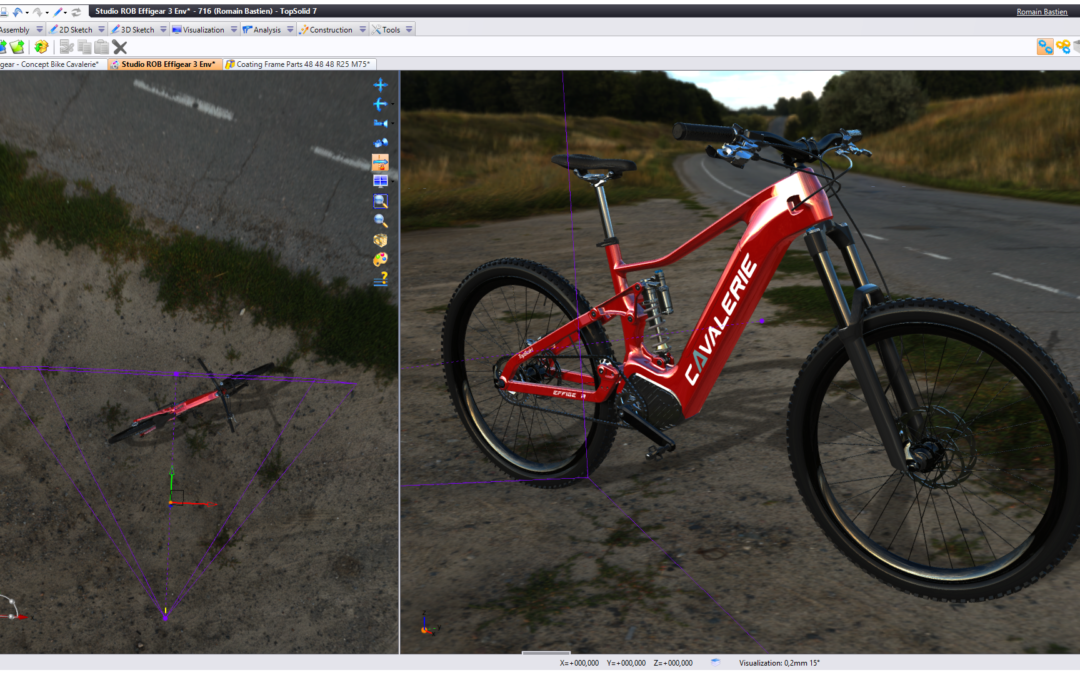Viewport: 1080px width, 675px height.
Task: Open the rotate view dropdown arrow
Action: (x=393, y=104)
